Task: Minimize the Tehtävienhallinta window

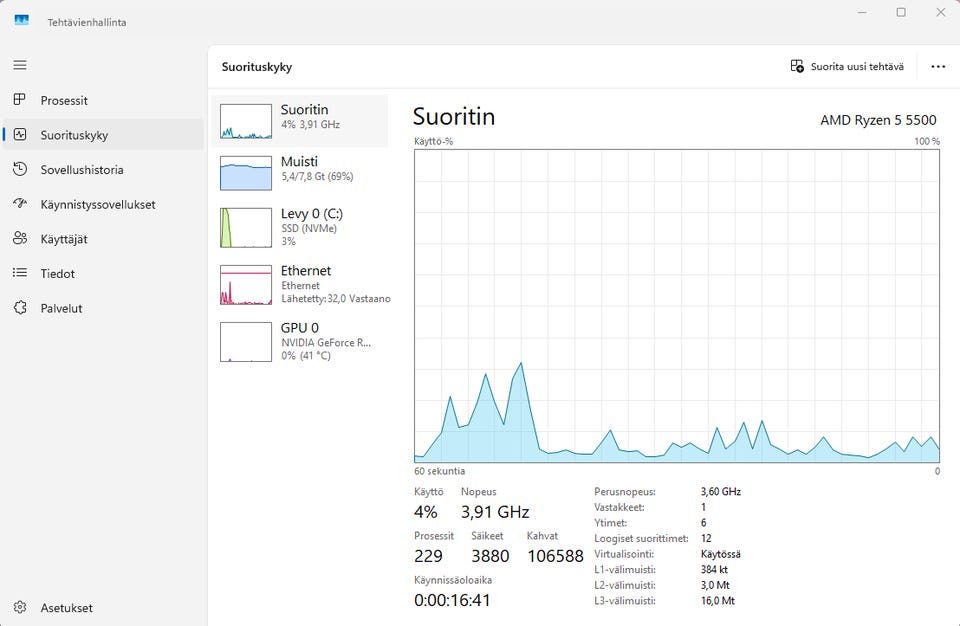Action: [862, 12]
